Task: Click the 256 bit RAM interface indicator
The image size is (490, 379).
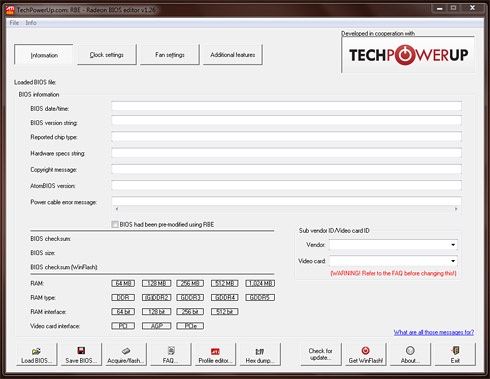Action: coord(190,312)
